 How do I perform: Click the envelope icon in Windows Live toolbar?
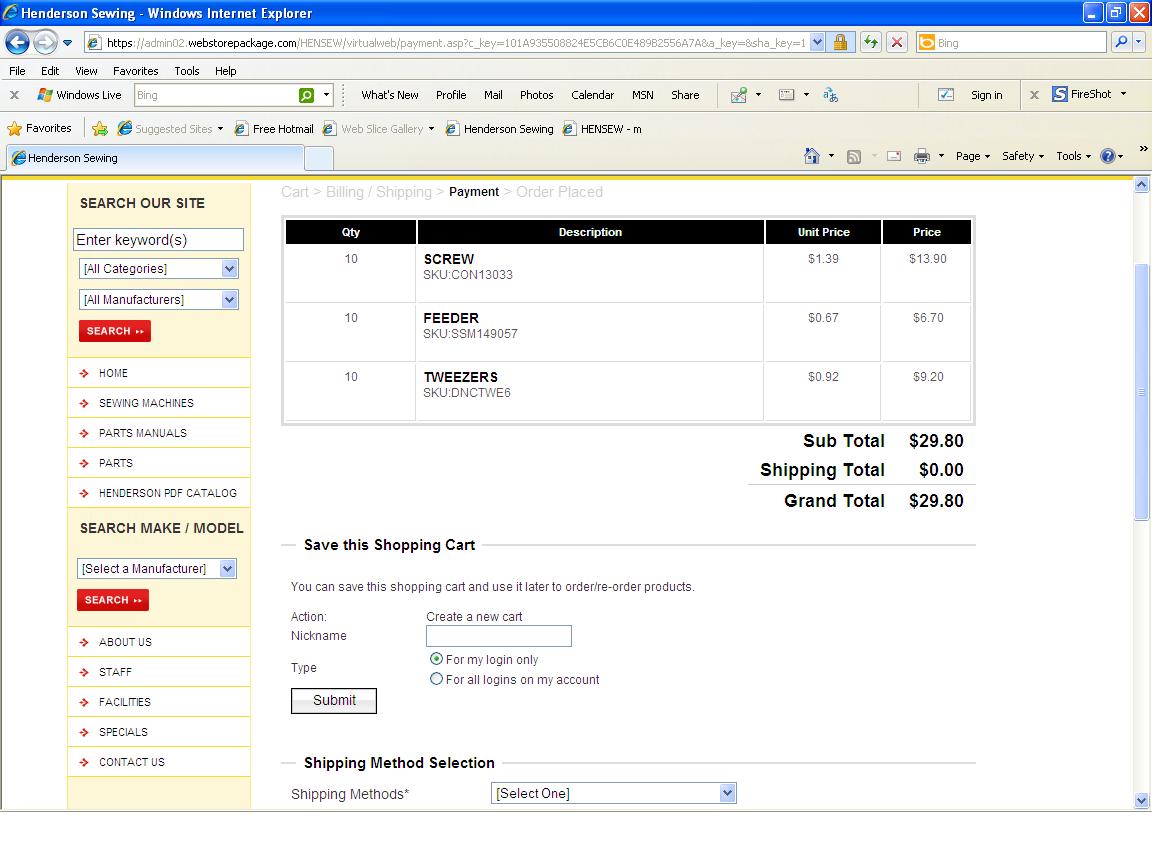coord(786,95)
